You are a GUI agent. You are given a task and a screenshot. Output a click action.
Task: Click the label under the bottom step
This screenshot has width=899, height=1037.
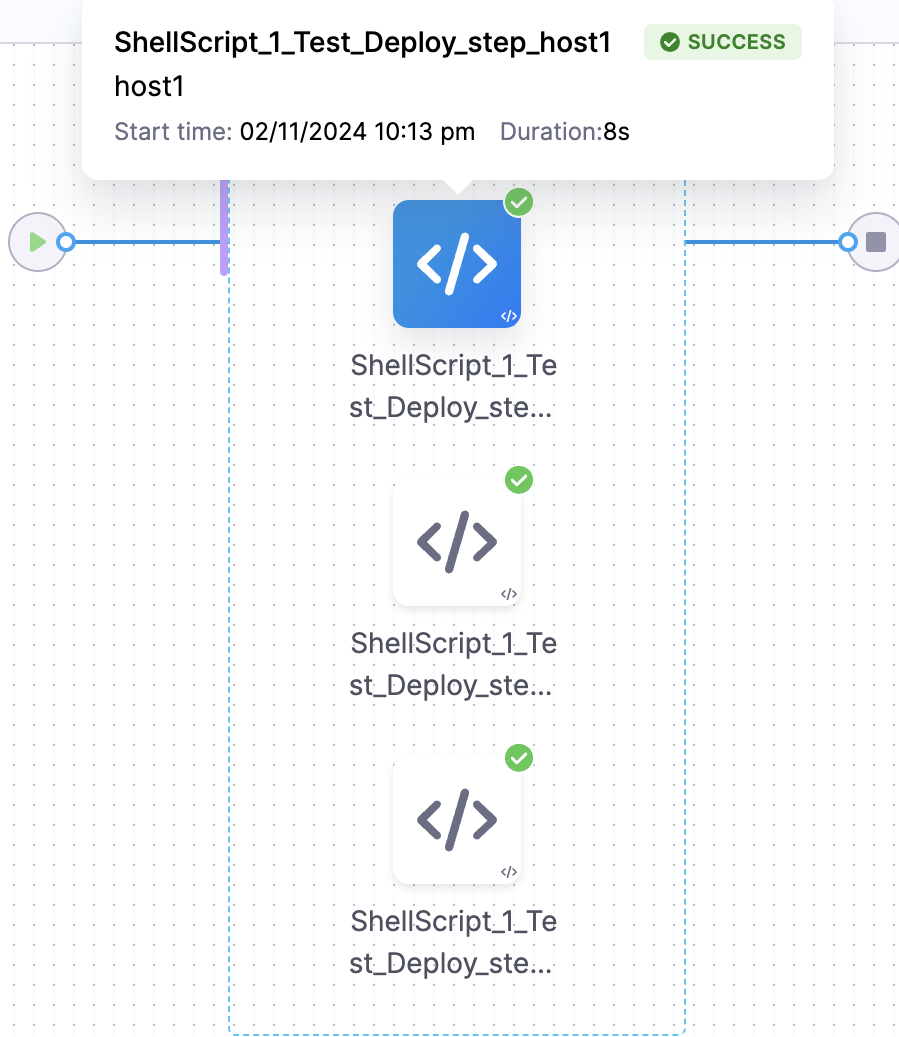pyautogui.click(x=453, y=943)
